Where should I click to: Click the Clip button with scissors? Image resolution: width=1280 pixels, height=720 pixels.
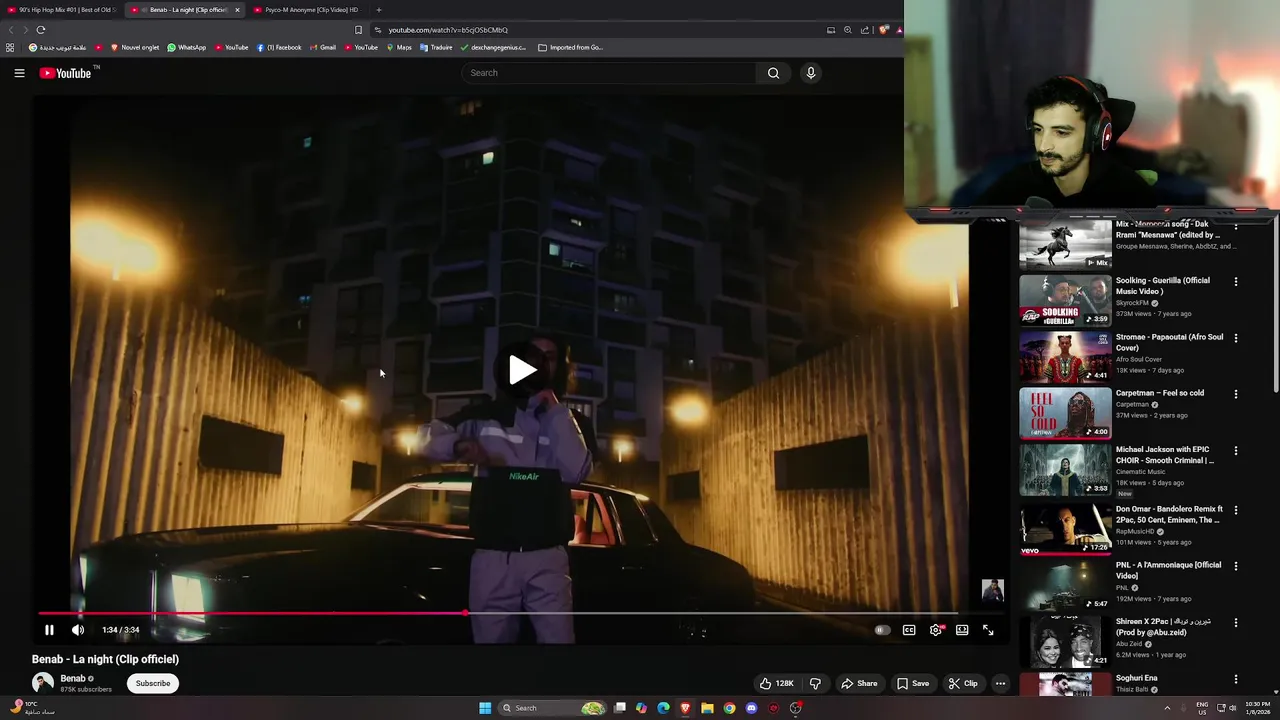[963, 684]
